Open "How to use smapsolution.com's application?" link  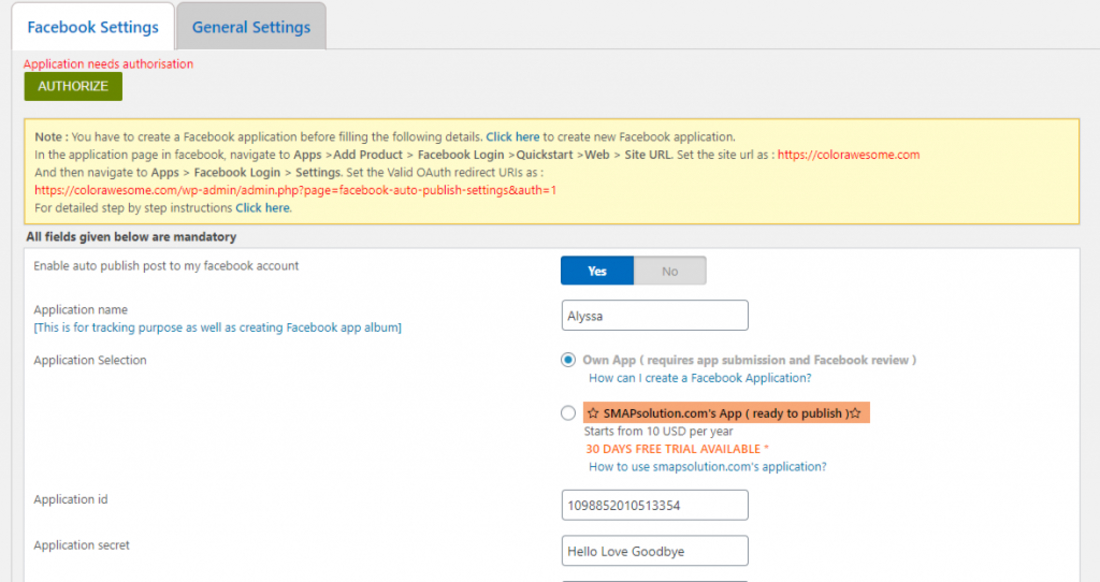(707, 467)
